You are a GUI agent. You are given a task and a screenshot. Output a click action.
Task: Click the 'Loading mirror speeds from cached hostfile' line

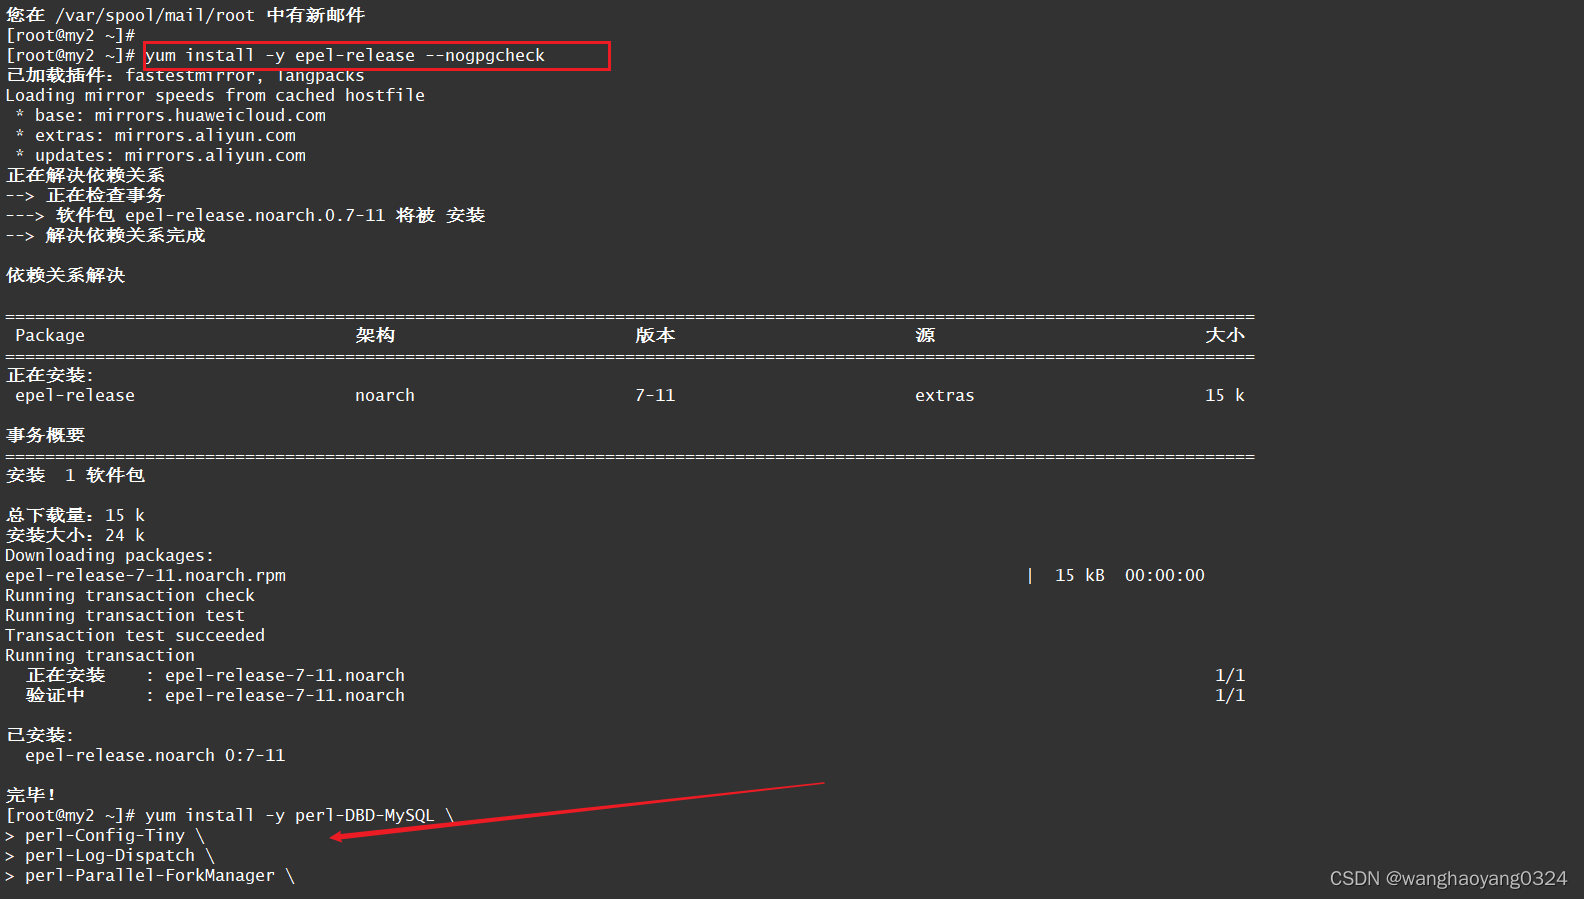(215, 96)
